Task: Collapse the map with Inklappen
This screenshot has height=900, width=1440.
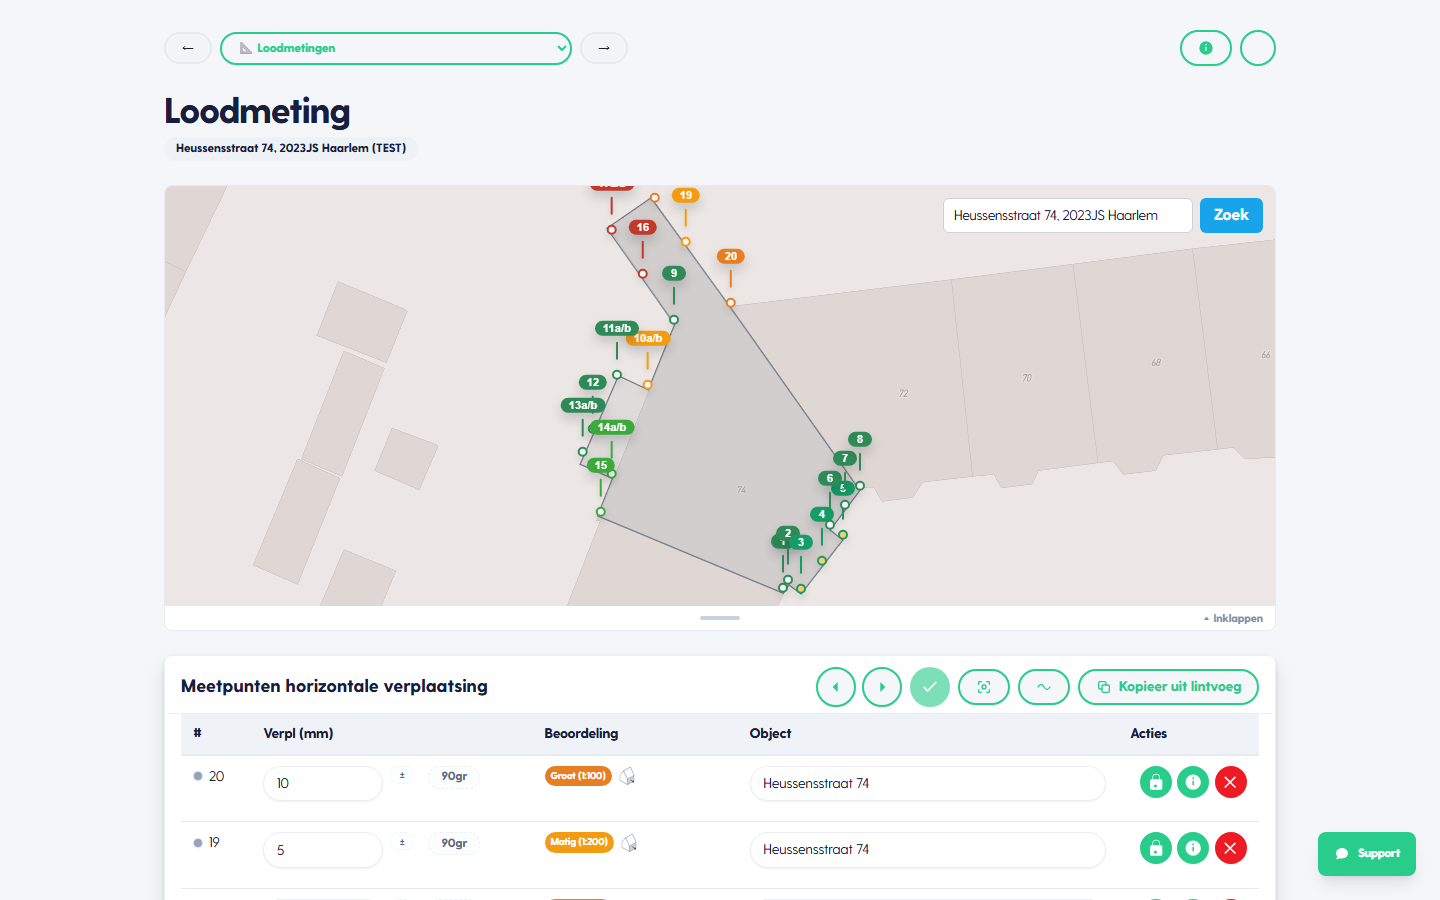Action: (1234, 618)
